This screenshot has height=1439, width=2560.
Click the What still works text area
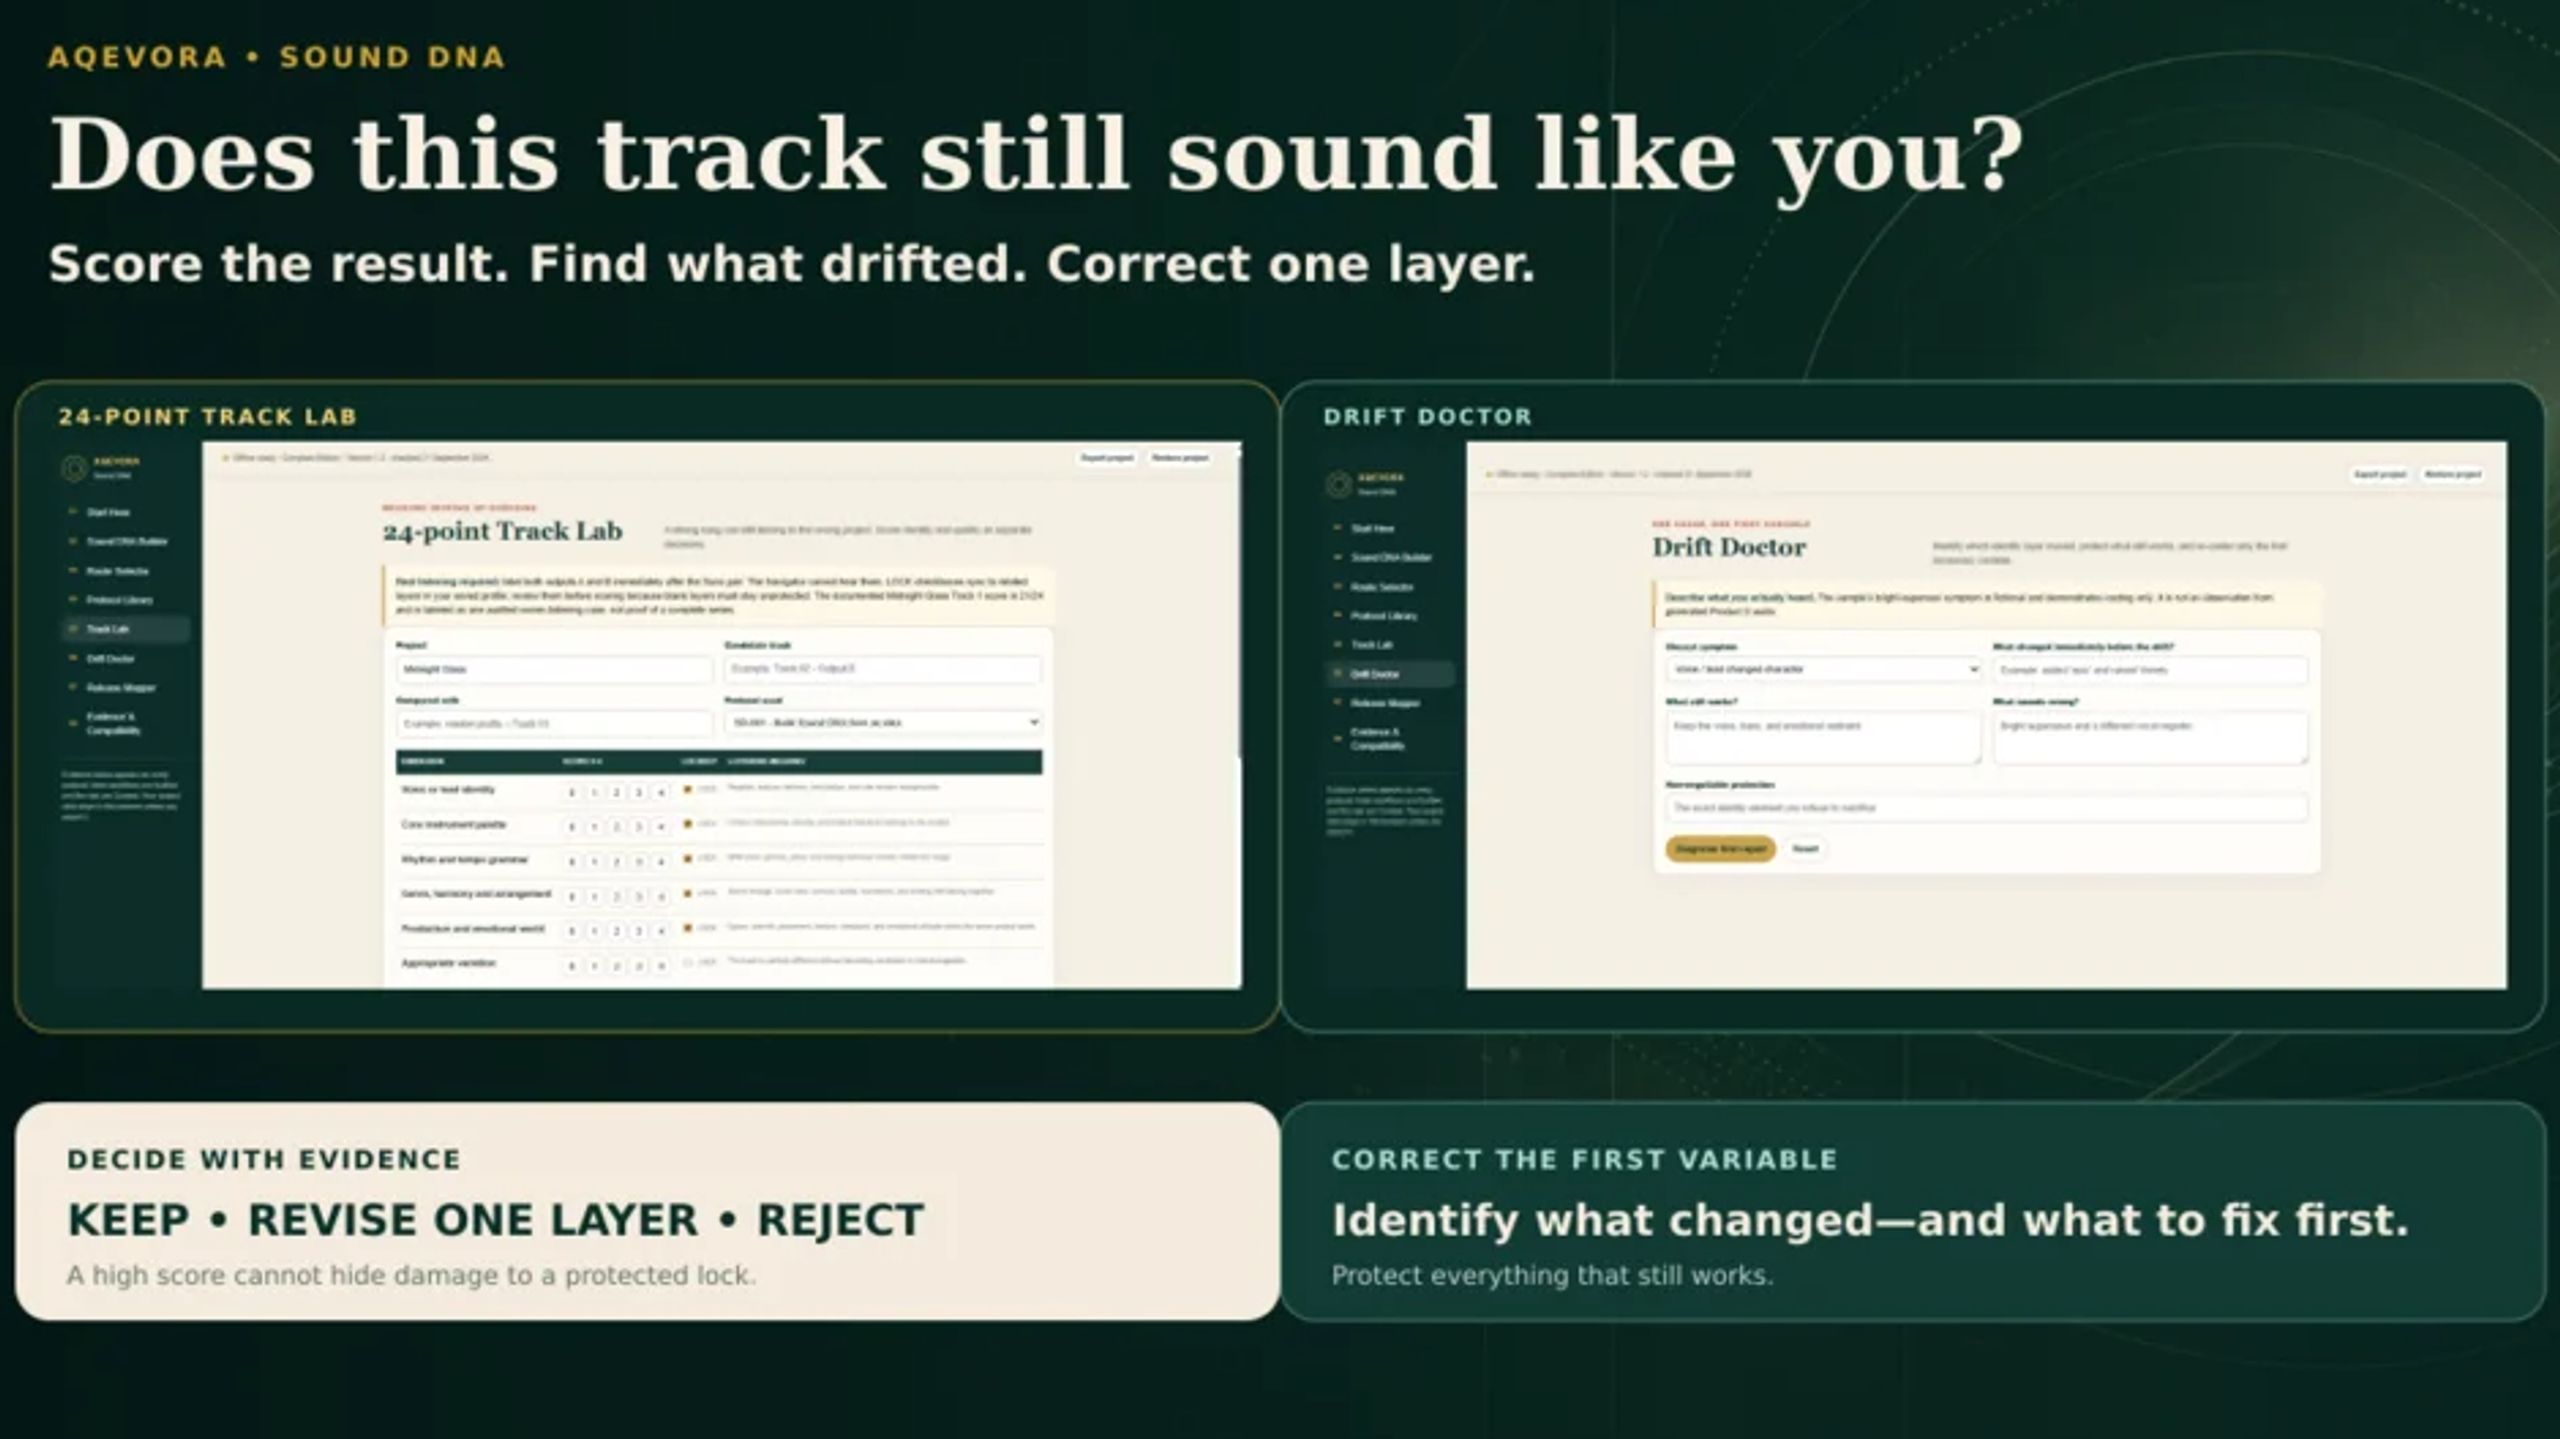pyautogui.click(x=1823, y=738)
